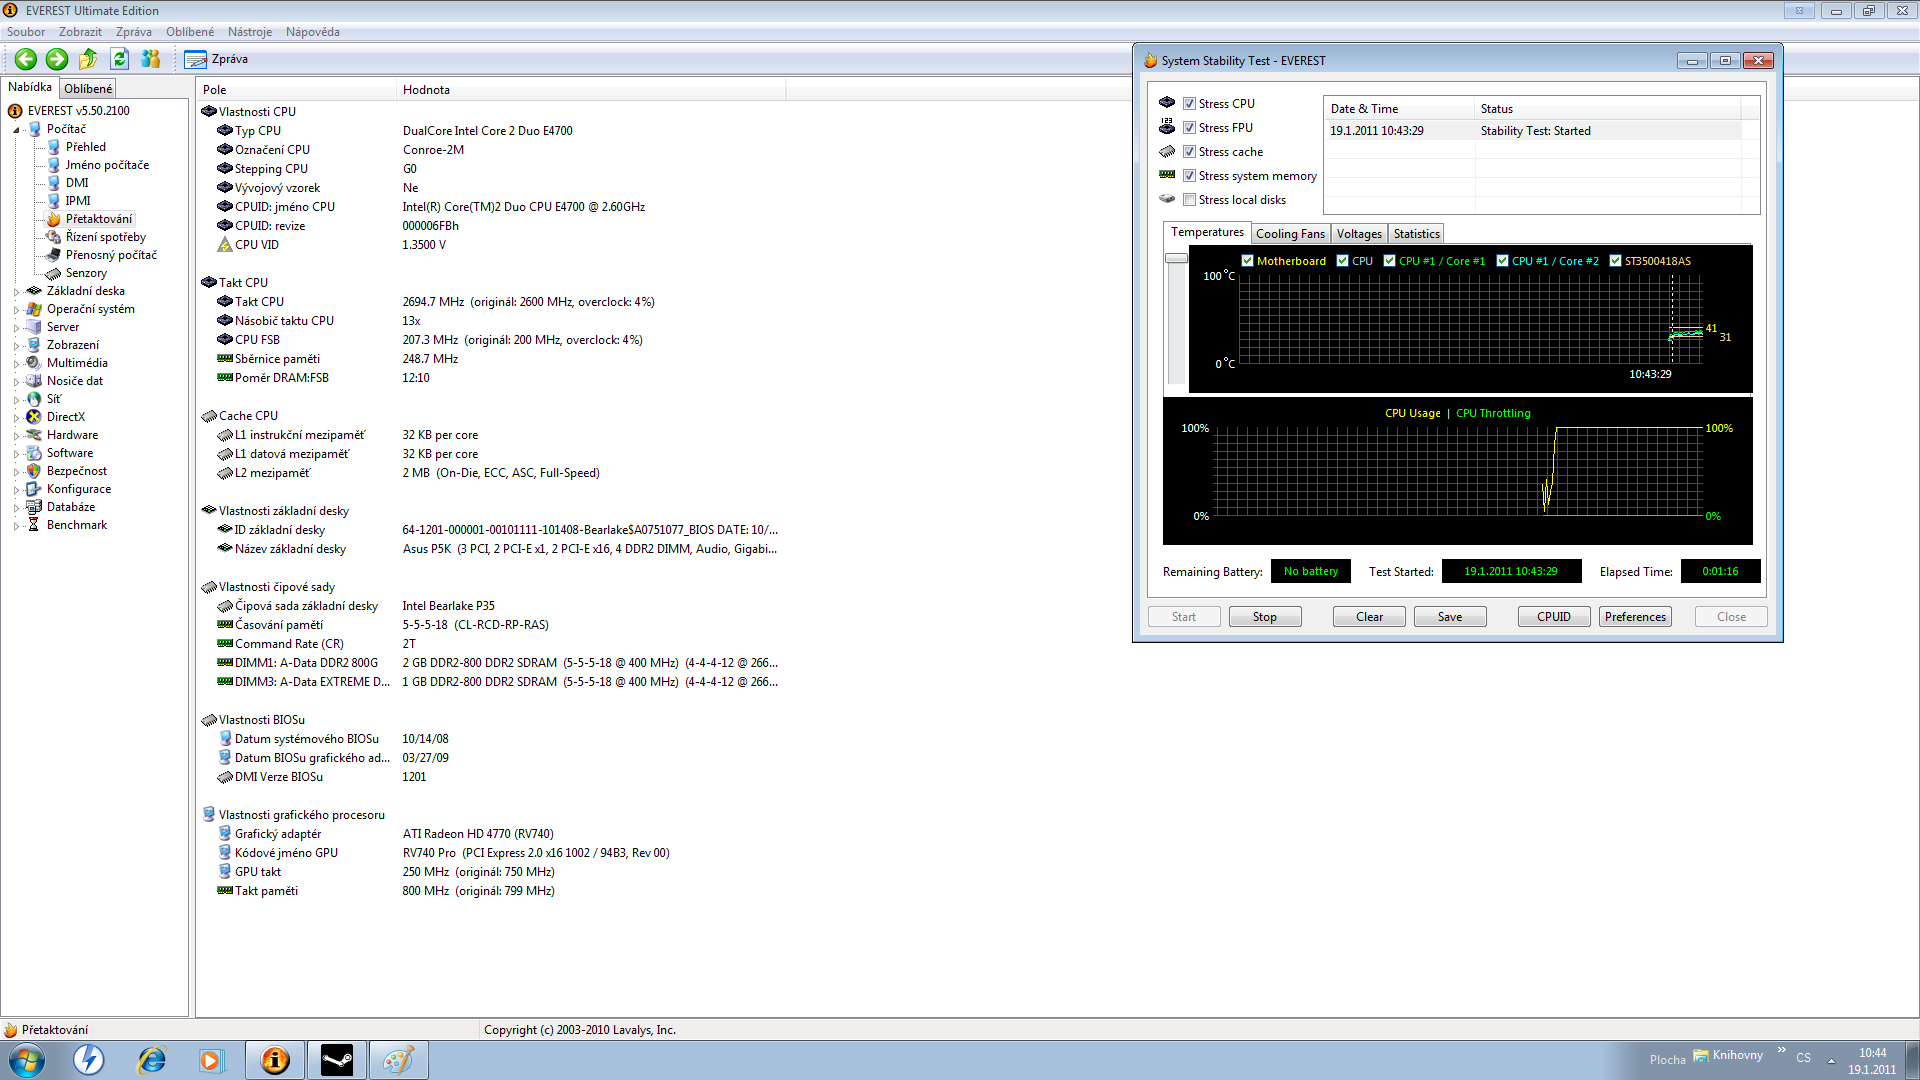The image size is (1920, 1080).
Task: Expand the Benchmark tree node
Action: coord(16,526)
